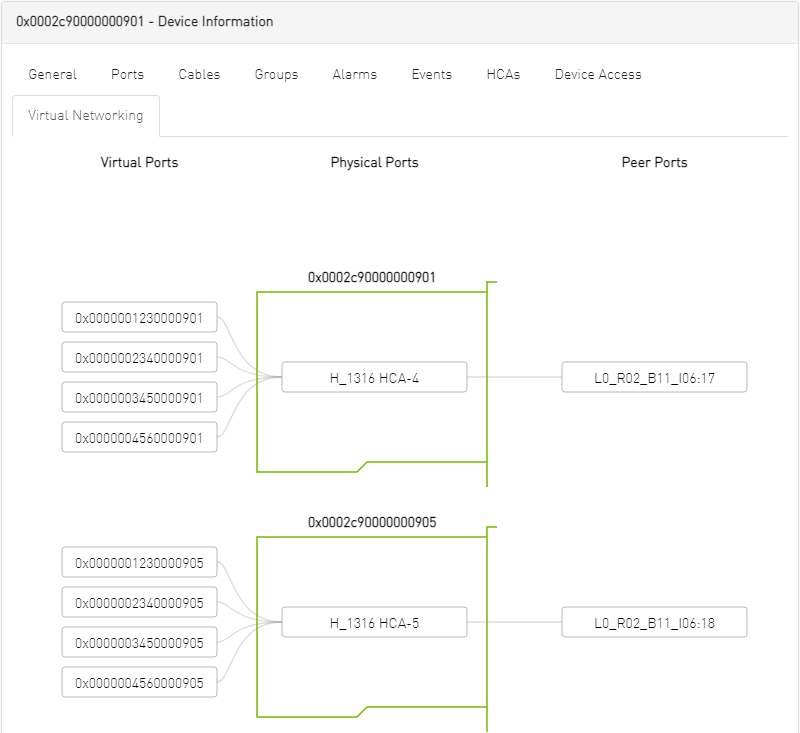The height and width of the screenshot is (733, 800).
Task: View the Cables tab
Action: click(x=199, y=74)
